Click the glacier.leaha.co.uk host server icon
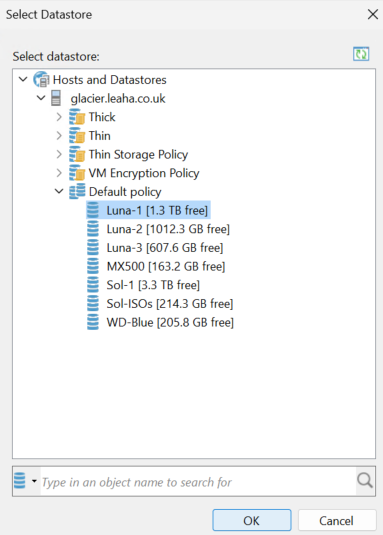This screenshot has width=383, height=535. 56,98
